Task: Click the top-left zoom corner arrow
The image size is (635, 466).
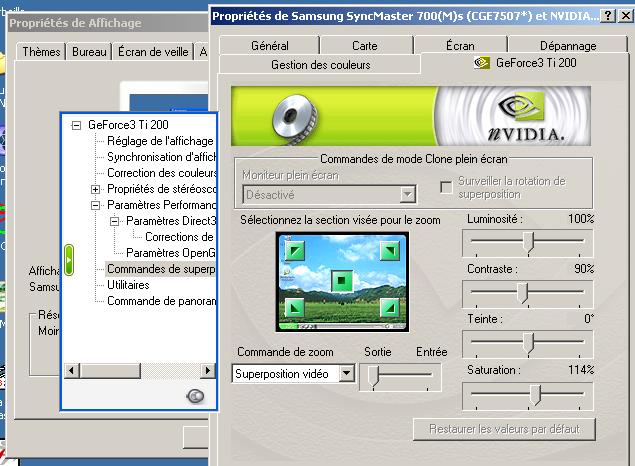Action: tap(294, 251)
